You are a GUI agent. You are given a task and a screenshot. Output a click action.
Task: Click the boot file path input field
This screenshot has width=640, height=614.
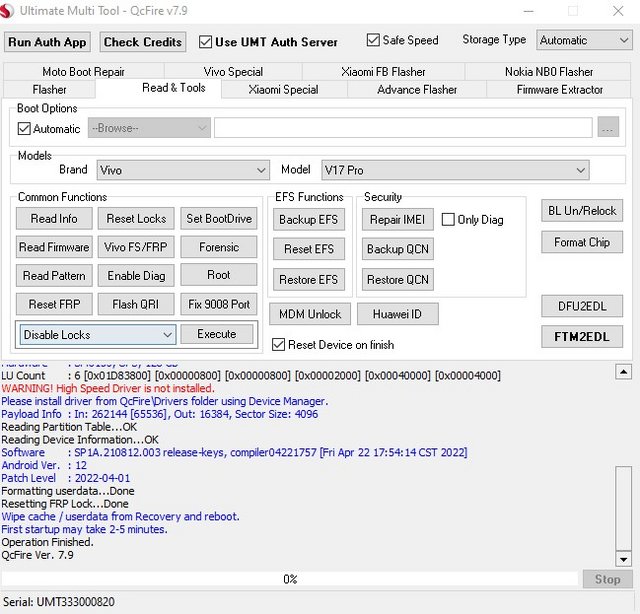pyautogui.click(x=403, y=127)
